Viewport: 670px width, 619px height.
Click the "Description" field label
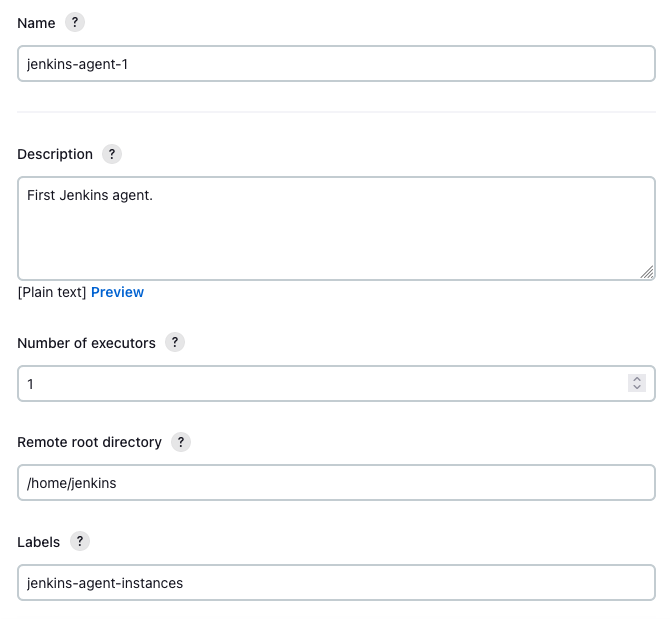tap(55, 154)
